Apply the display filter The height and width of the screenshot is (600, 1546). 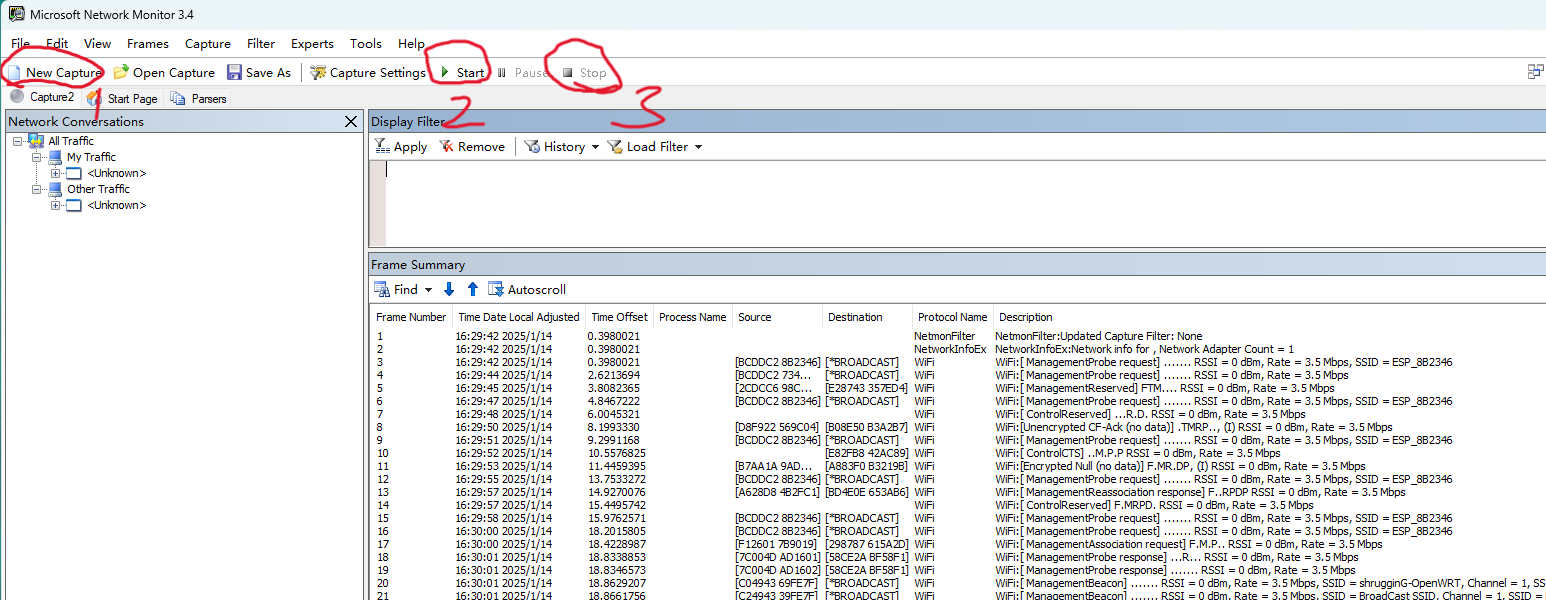click(400, 146)
